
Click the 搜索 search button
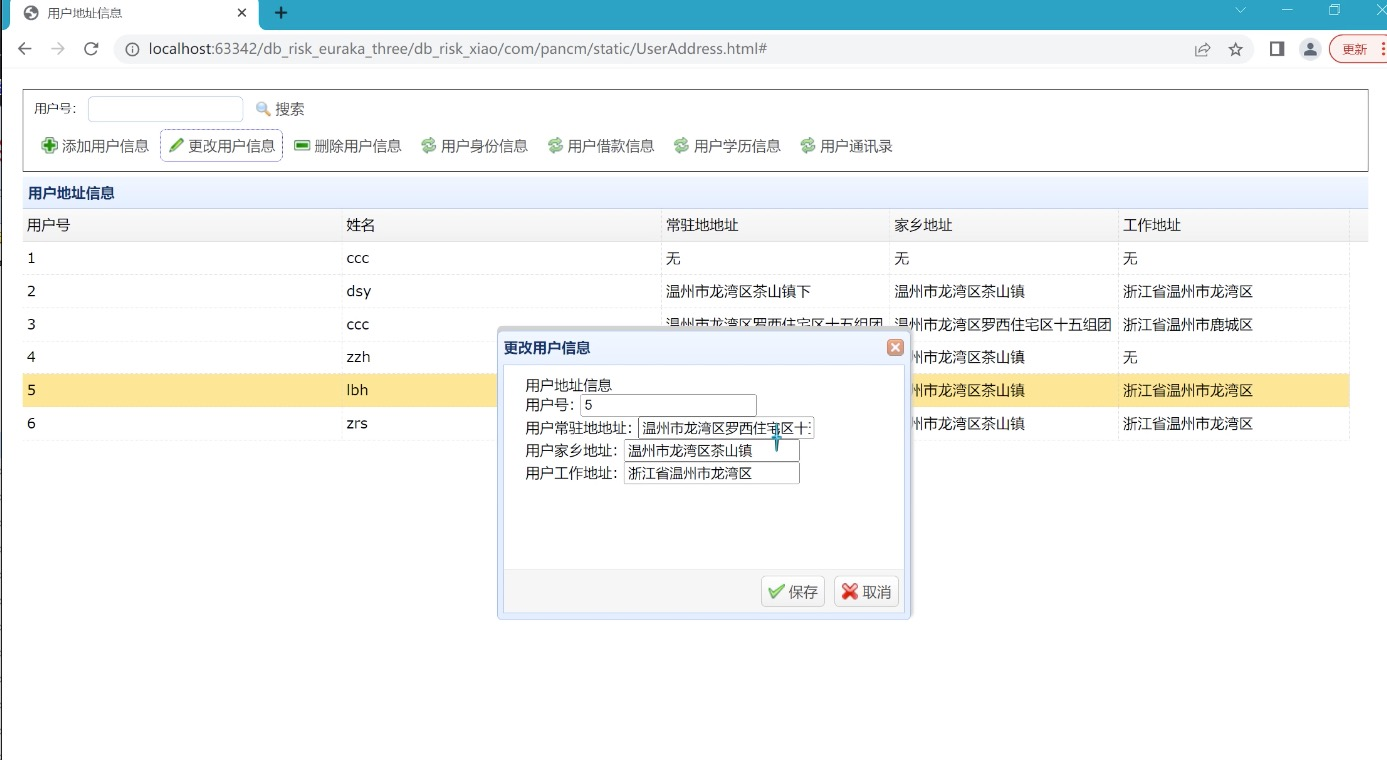(280, 109)
